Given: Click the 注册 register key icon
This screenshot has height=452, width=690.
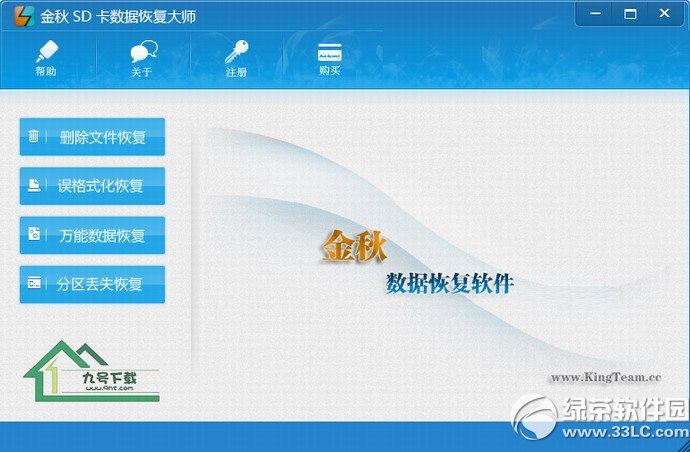Looking at the screenshot, I should pyautogui.click(x=237, y=58).
